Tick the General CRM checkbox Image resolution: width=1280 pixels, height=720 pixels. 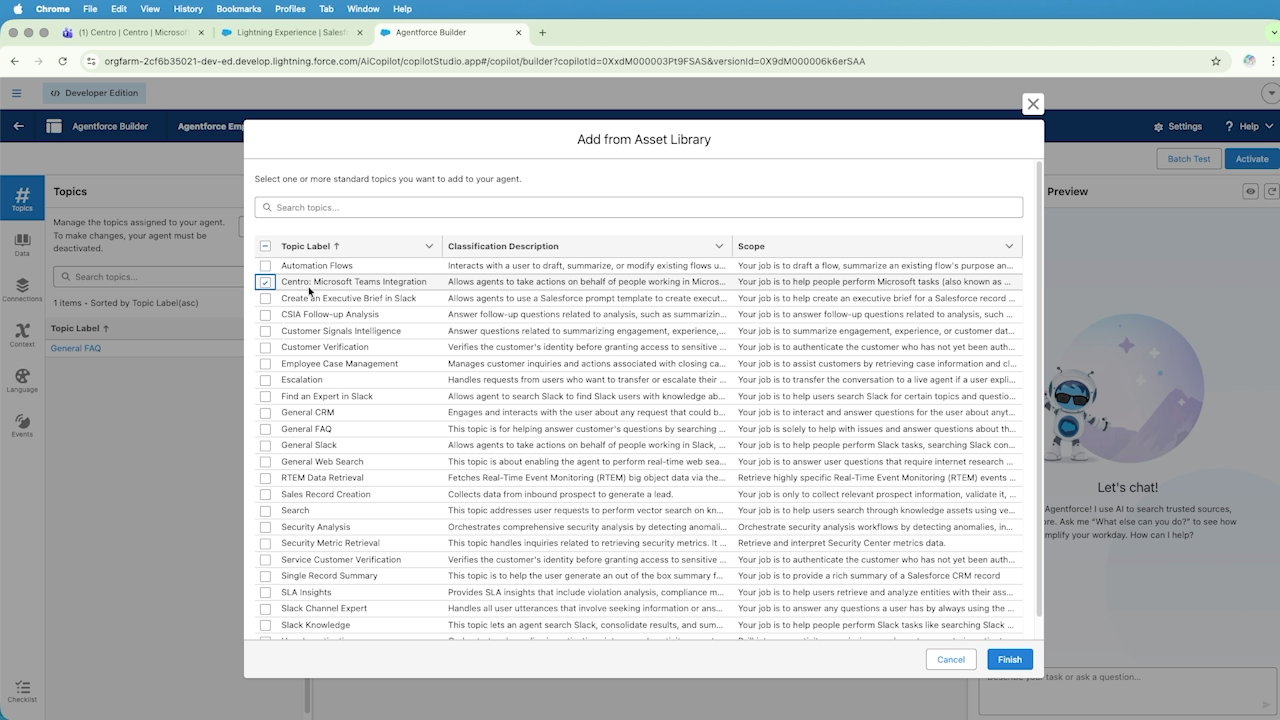pos(265,413)
